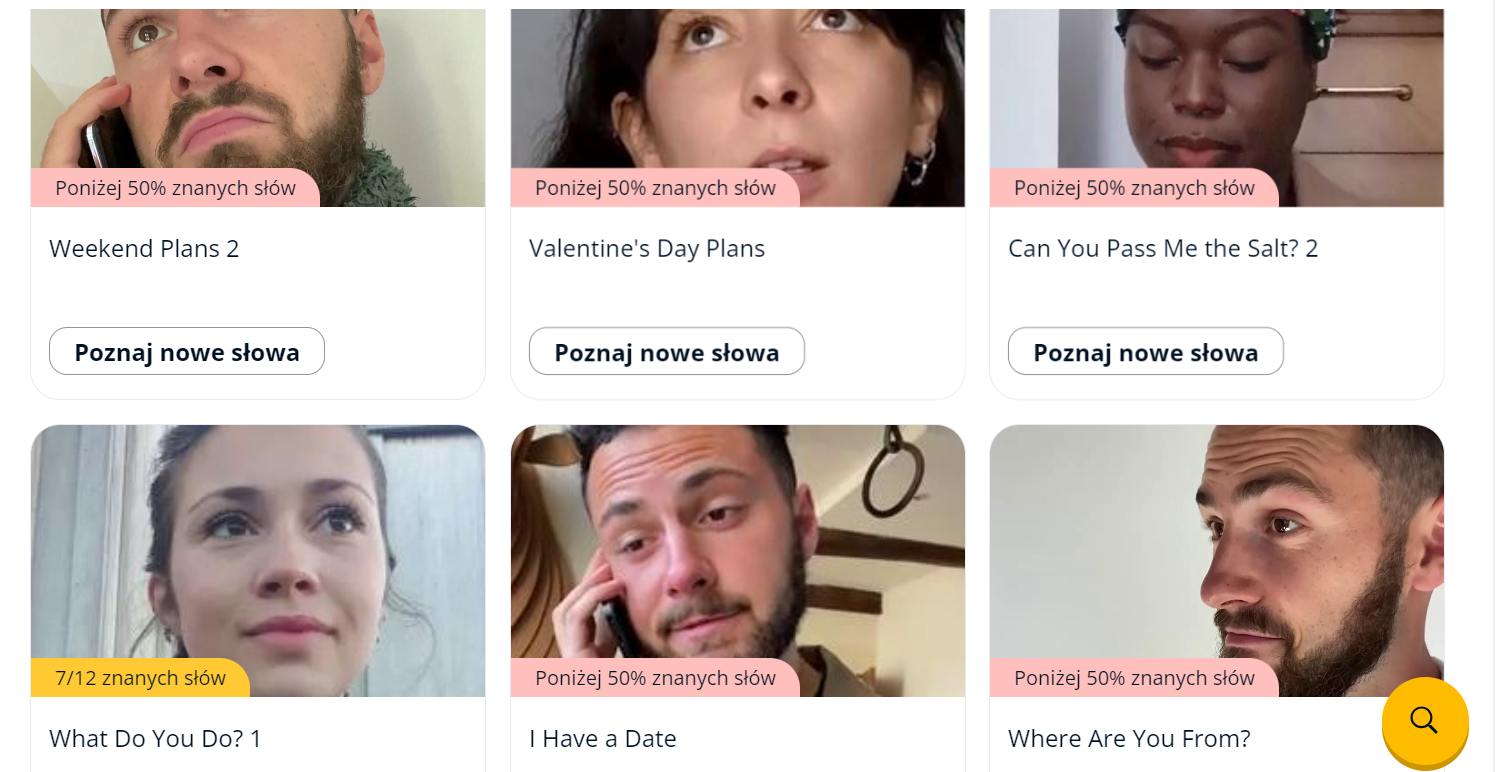This screenshot has height=772, width=1495.
Task: Click the pink known-words badge on Where Are You From?
Action: click(x=1134, y=678)
